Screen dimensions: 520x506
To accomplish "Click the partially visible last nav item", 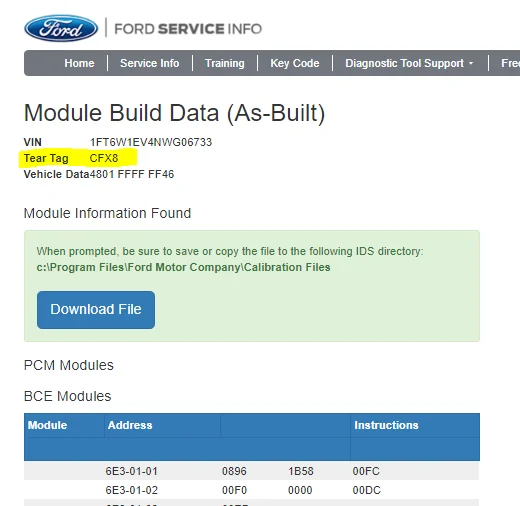I will pos(510,63).
